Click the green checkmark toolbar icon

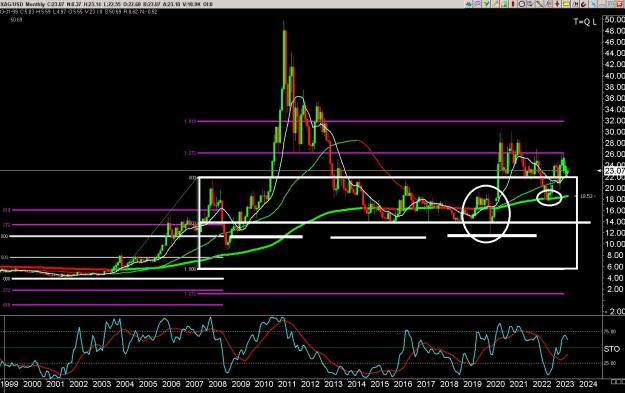486,4
